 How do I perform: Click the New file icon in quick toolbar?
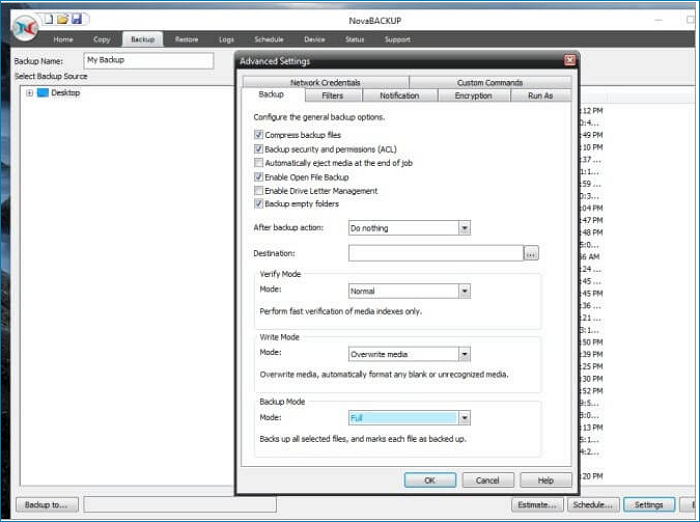[47, 19]
